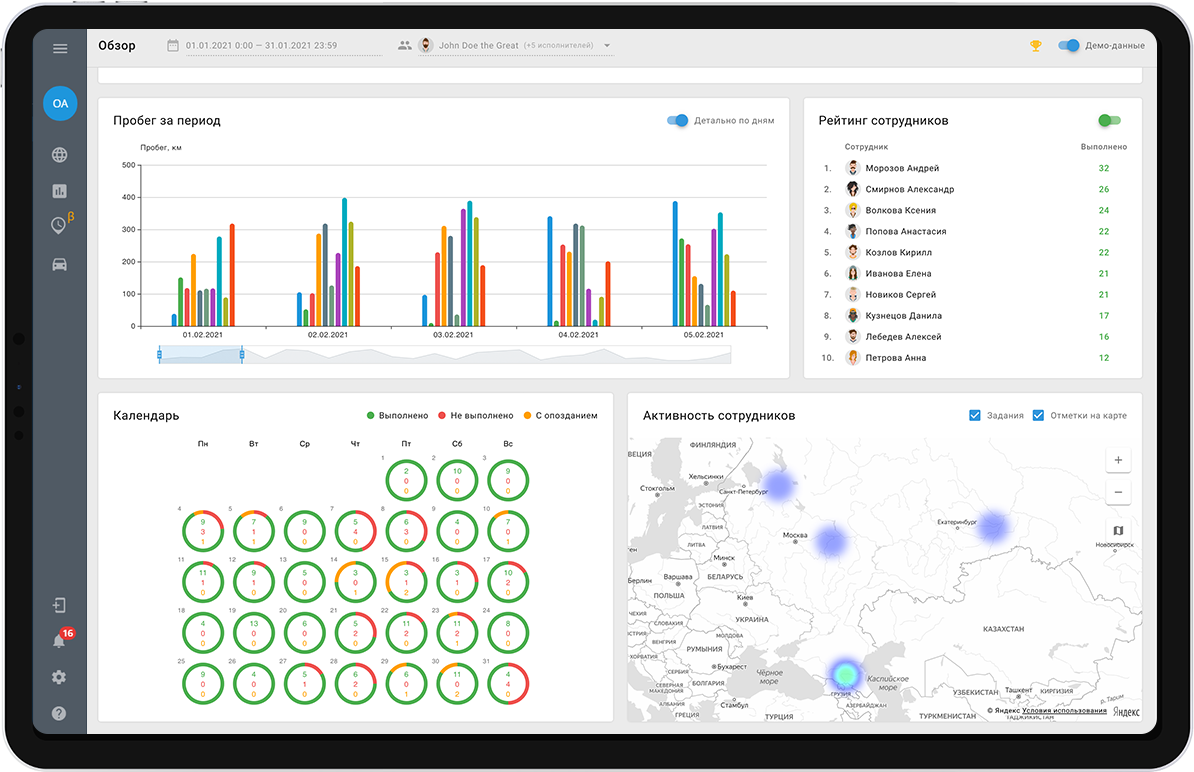Uncheck Отметки на карте checkbox
This screenshot has height=772, width=1194.
pos(1038,415)
